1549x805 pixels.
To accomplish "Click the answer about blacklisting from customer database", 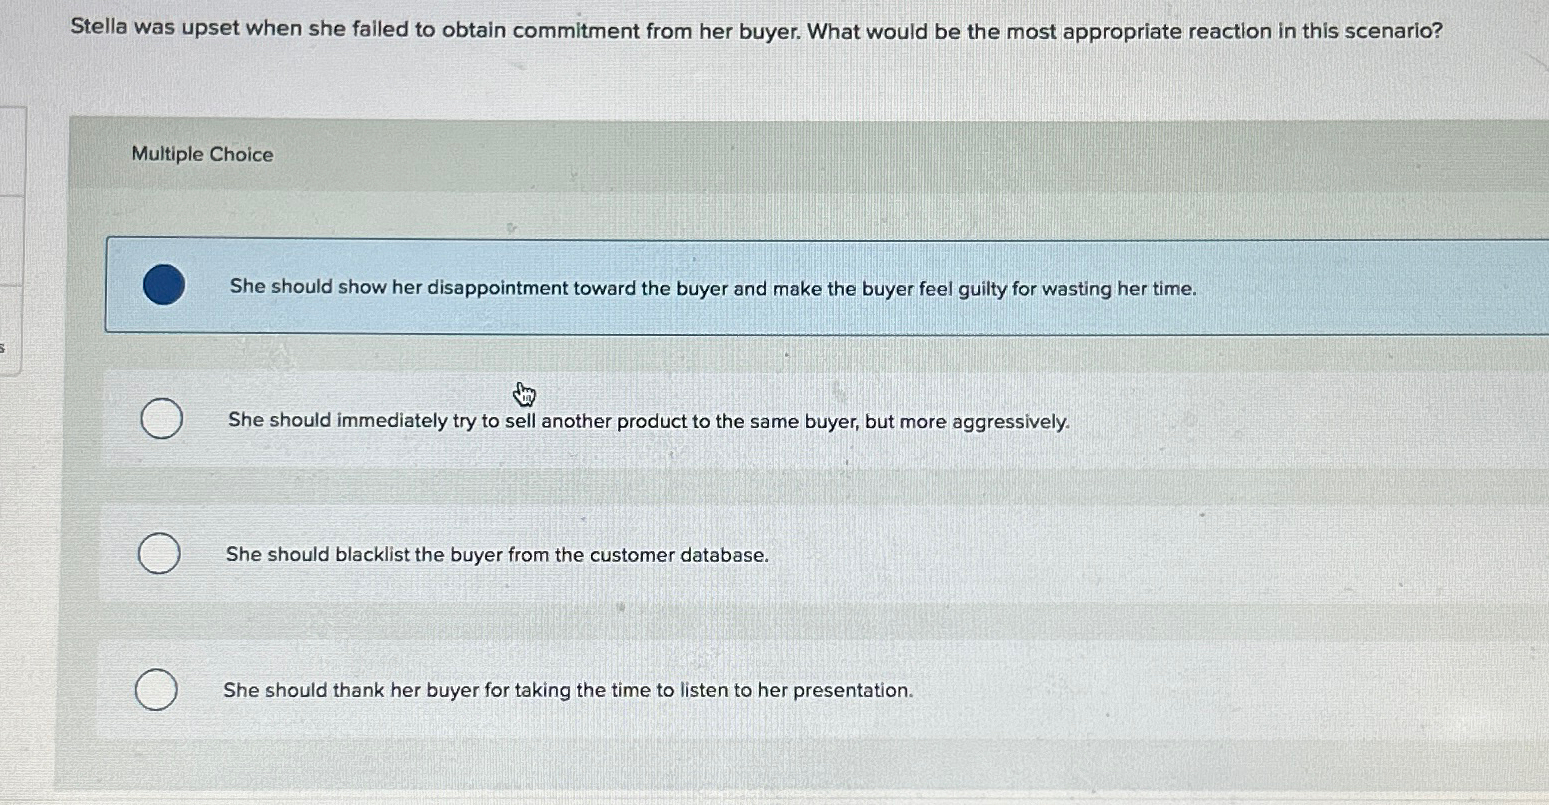I will click(496, 555).
